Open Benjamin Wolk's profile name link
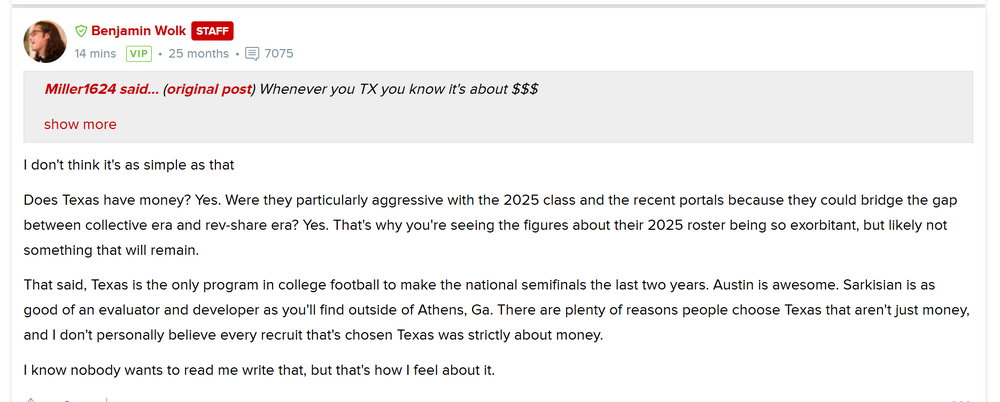Image resolution: width=1000 pixels, height=402 pixels. (x=137, y=31)
